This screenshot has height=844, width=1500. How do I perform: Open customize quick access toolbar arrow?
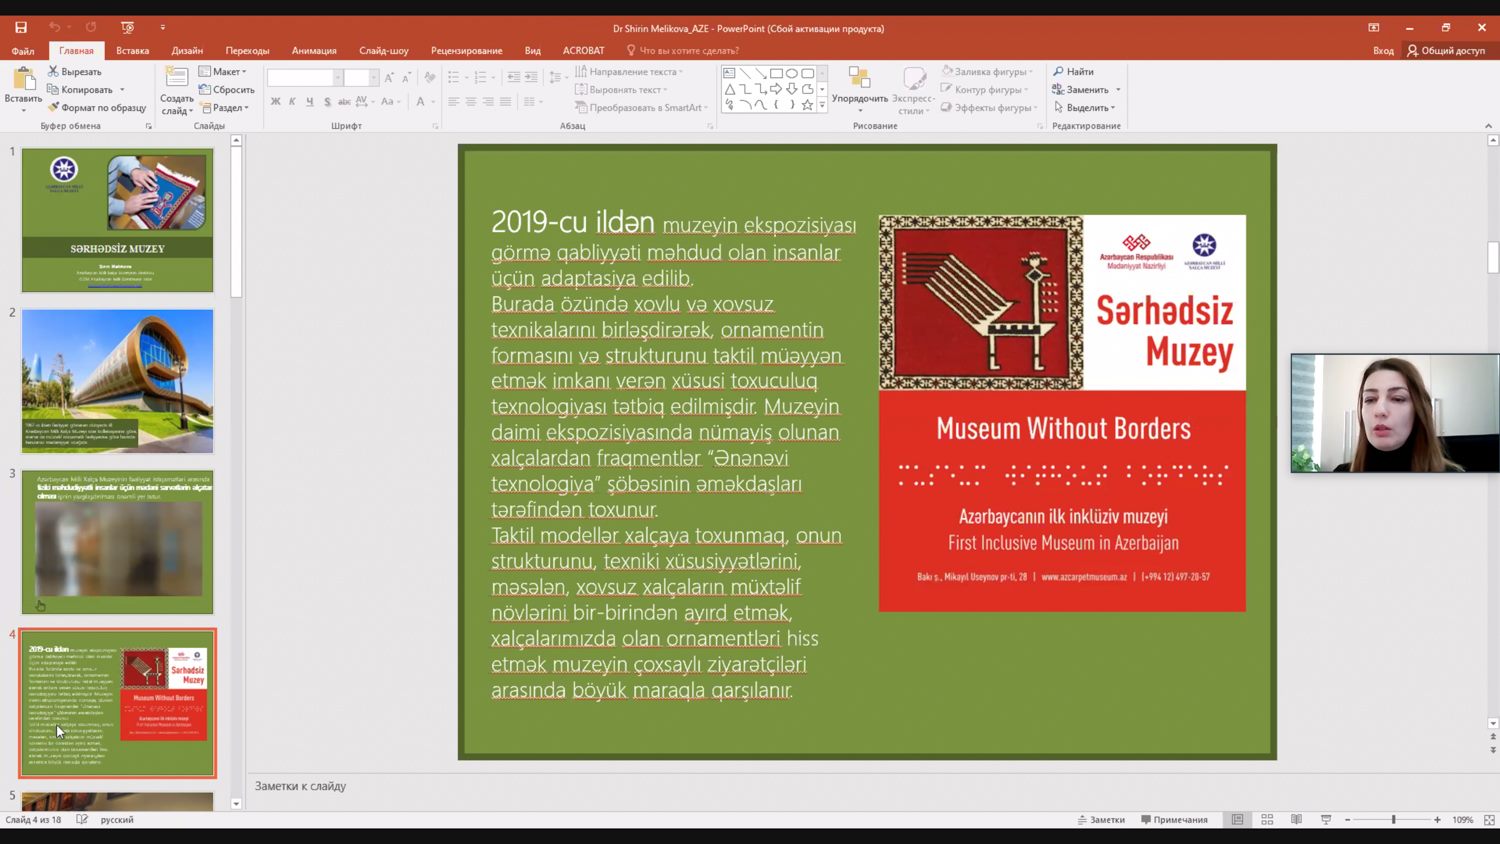[x=163, y=28]
